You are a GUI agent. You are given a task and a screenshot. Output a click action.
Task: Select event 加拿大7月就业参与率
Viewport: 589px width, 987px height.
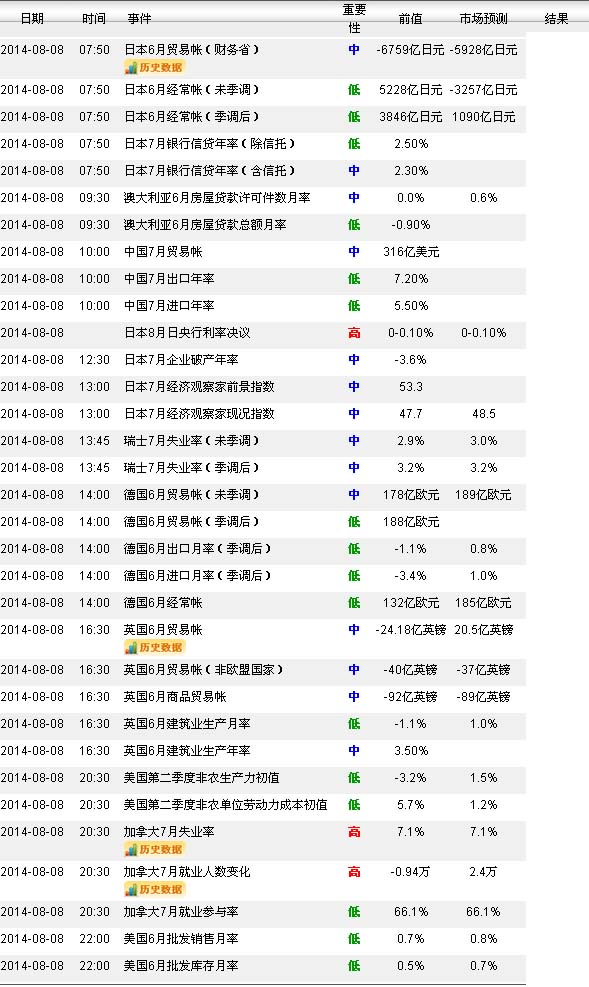point(181,913)
